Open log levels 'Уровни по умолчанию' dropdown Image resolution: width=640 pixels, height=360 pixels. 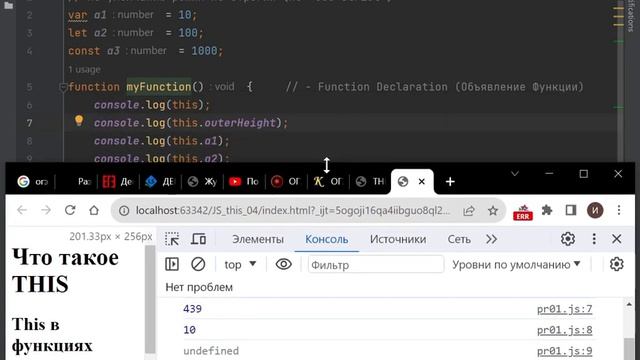(x=516, y=264)
